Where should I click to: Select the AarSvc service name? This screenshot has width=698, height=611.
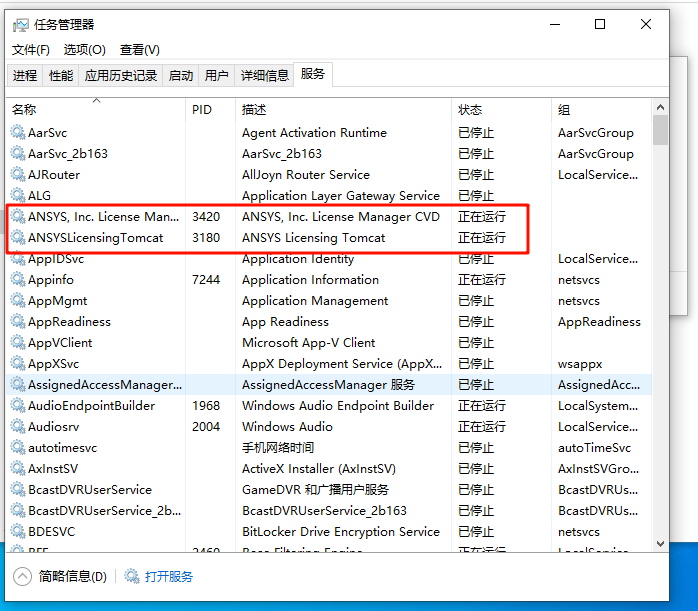tap(48, 133)
